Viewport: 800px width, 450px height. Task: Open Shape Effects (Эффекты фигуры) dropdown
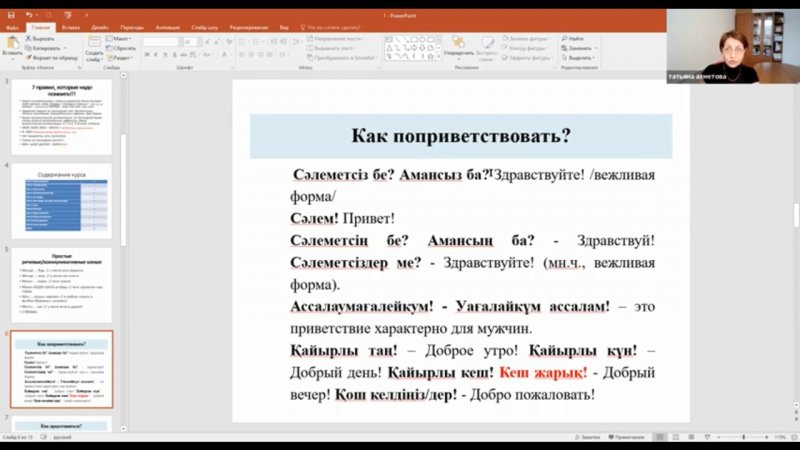[x=526, y=58]
